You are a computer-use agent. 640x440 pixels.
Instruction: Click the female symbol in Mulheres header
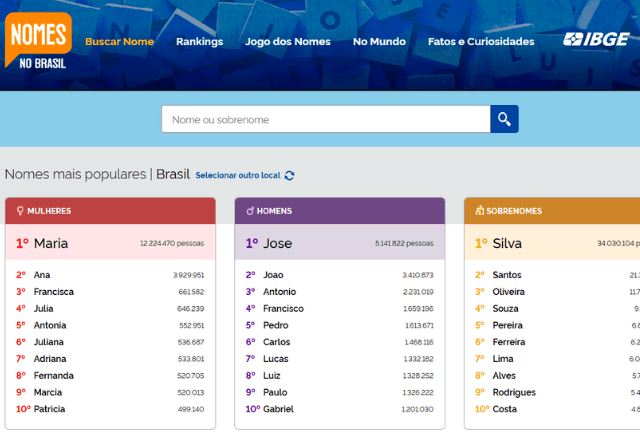pyautogui.click(x=20, y=211)
